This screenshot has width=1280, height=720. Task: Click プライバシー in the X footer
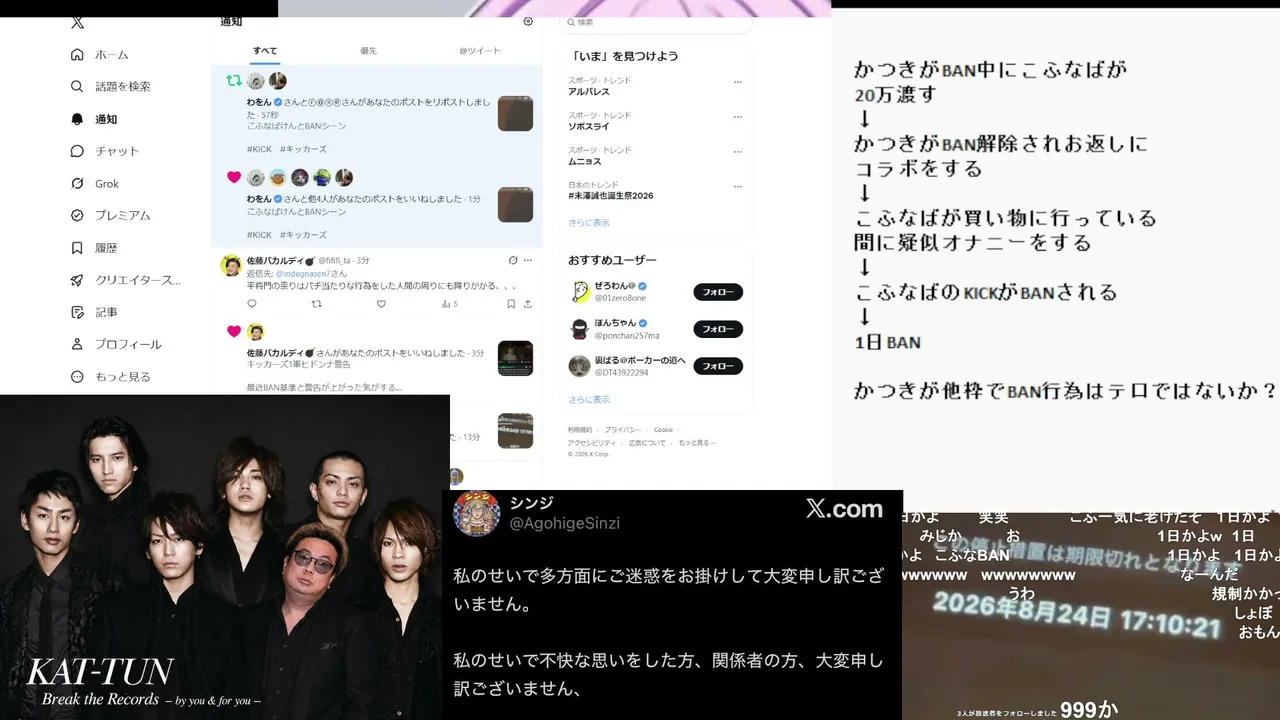(622, 430)
